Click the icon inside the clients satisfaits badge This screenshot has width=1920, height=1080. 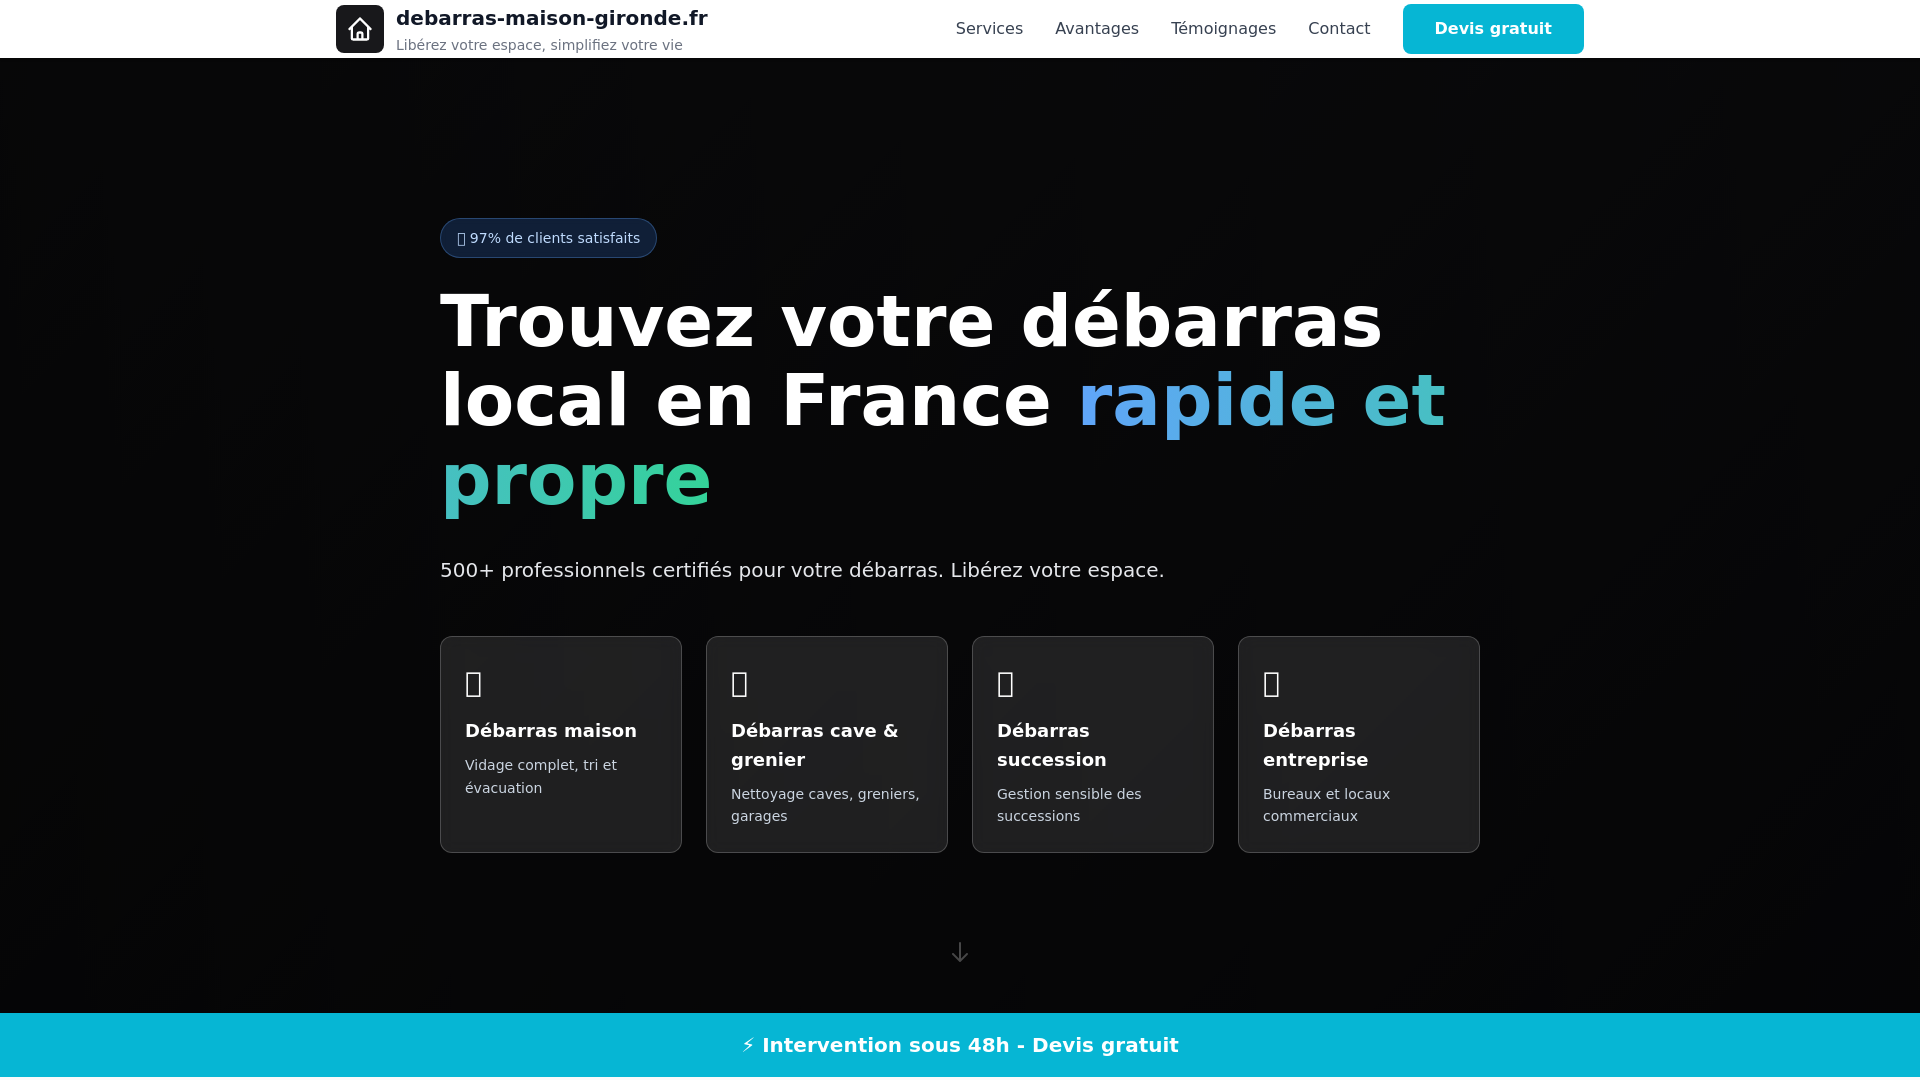tap(461, 238)
